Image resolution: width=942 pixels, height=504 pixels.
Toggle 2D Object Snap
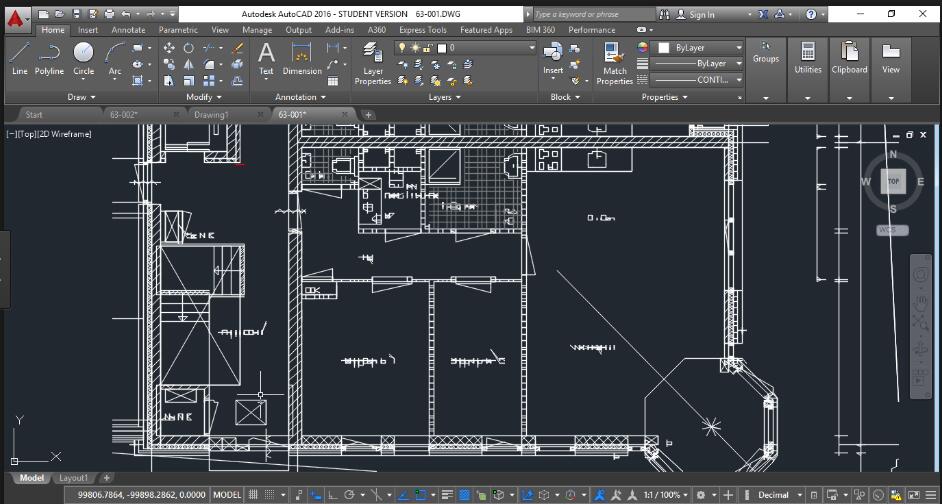coord(420,495)
